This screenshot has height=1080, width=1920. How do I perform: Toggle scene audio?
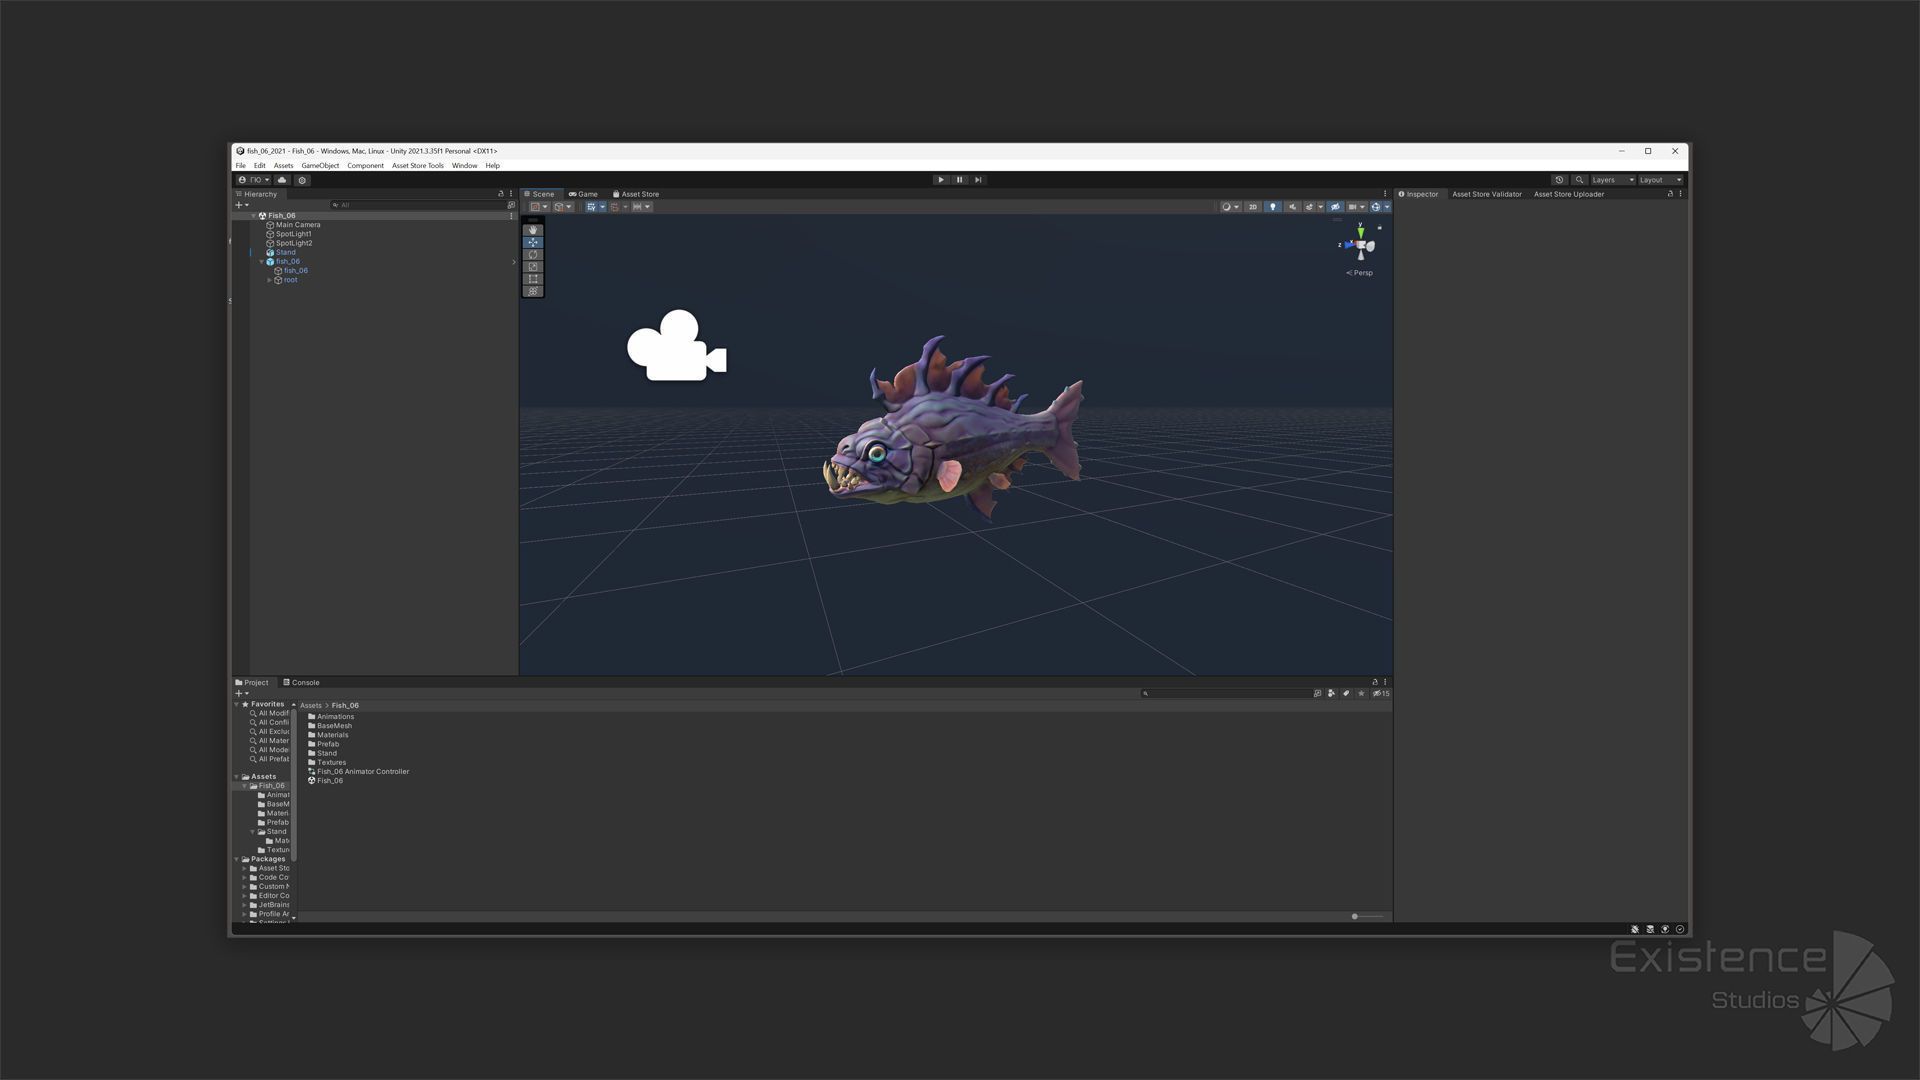point(1292,207)
